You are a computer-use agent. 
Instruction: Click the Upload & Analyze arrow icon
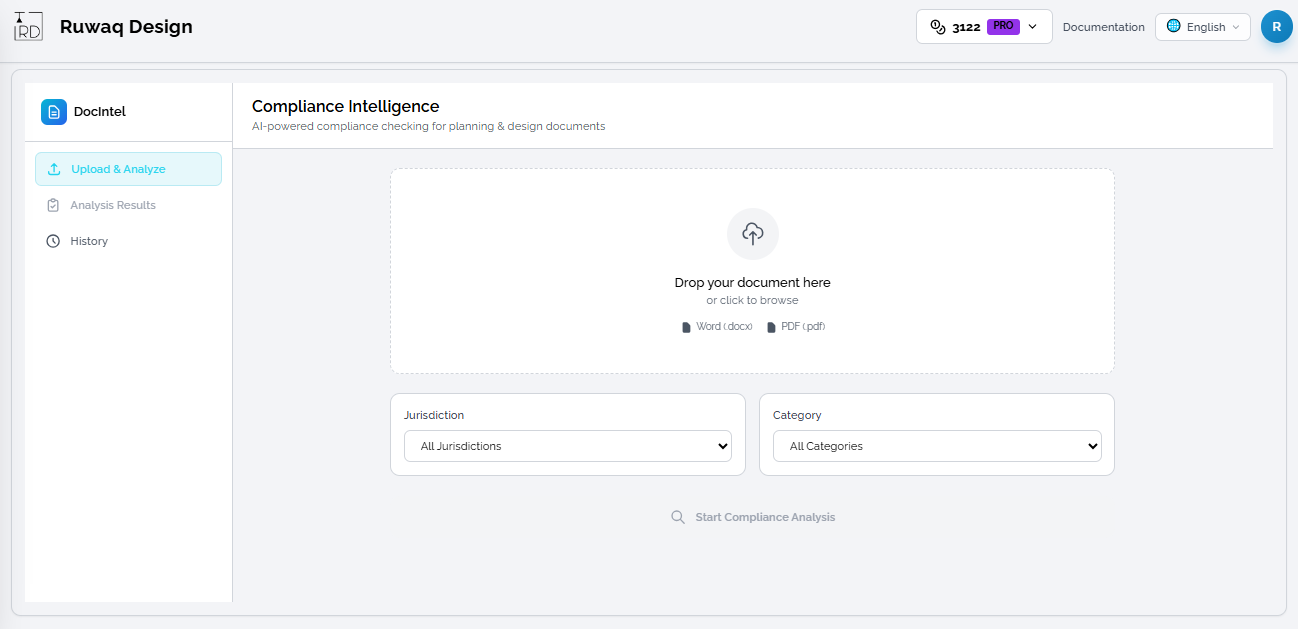coord(54,169)
